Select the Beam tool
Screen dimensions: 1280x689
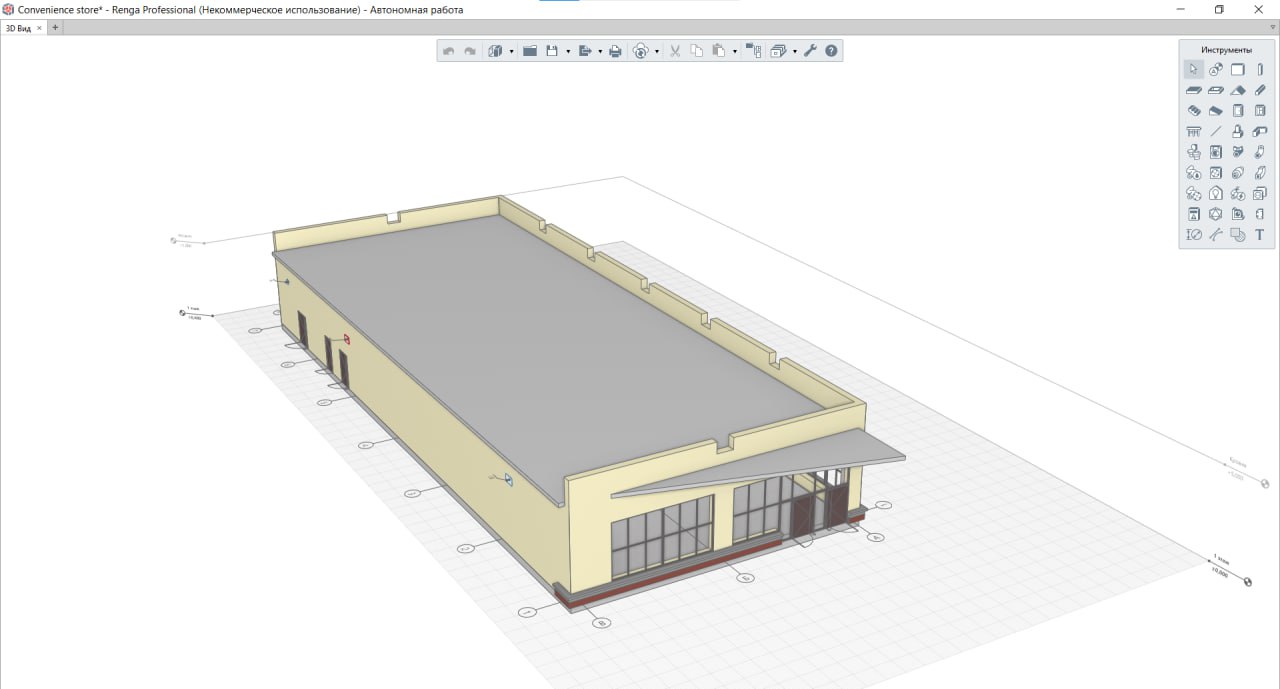(1260, 90)
